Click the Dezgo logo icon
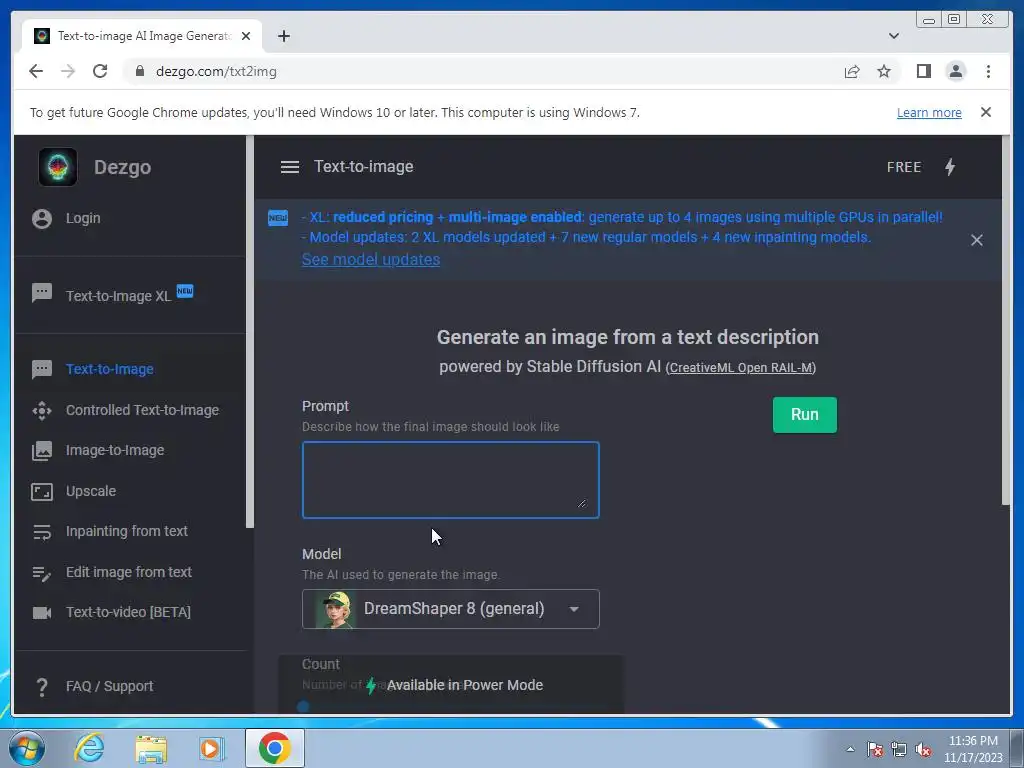Image resolution: width=1024 pixels, height=768 pixels. pyautogui.click(x=57, y=167)
